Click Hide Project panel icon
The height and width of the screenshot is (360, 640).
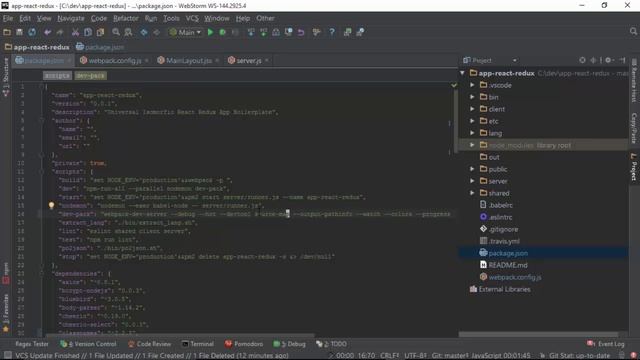point(622,60)
